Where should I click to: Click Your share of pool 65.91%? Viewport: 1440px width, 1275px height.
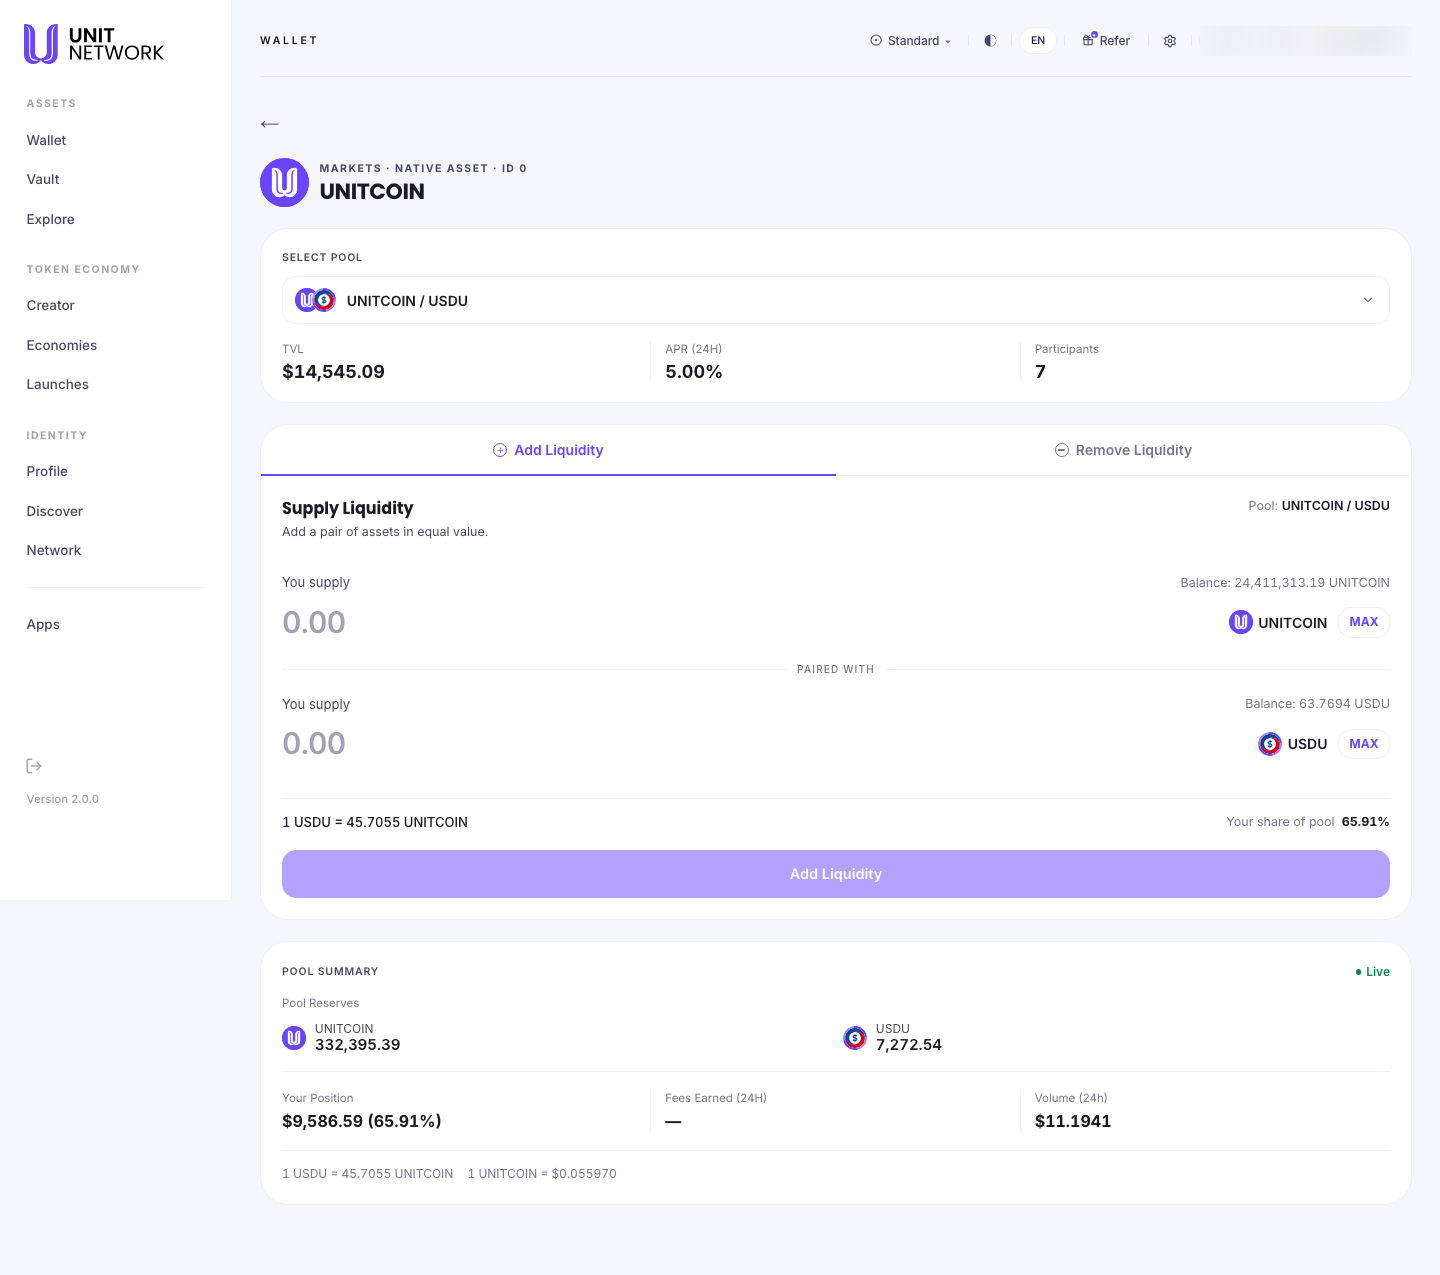(x=1308, y=822)
